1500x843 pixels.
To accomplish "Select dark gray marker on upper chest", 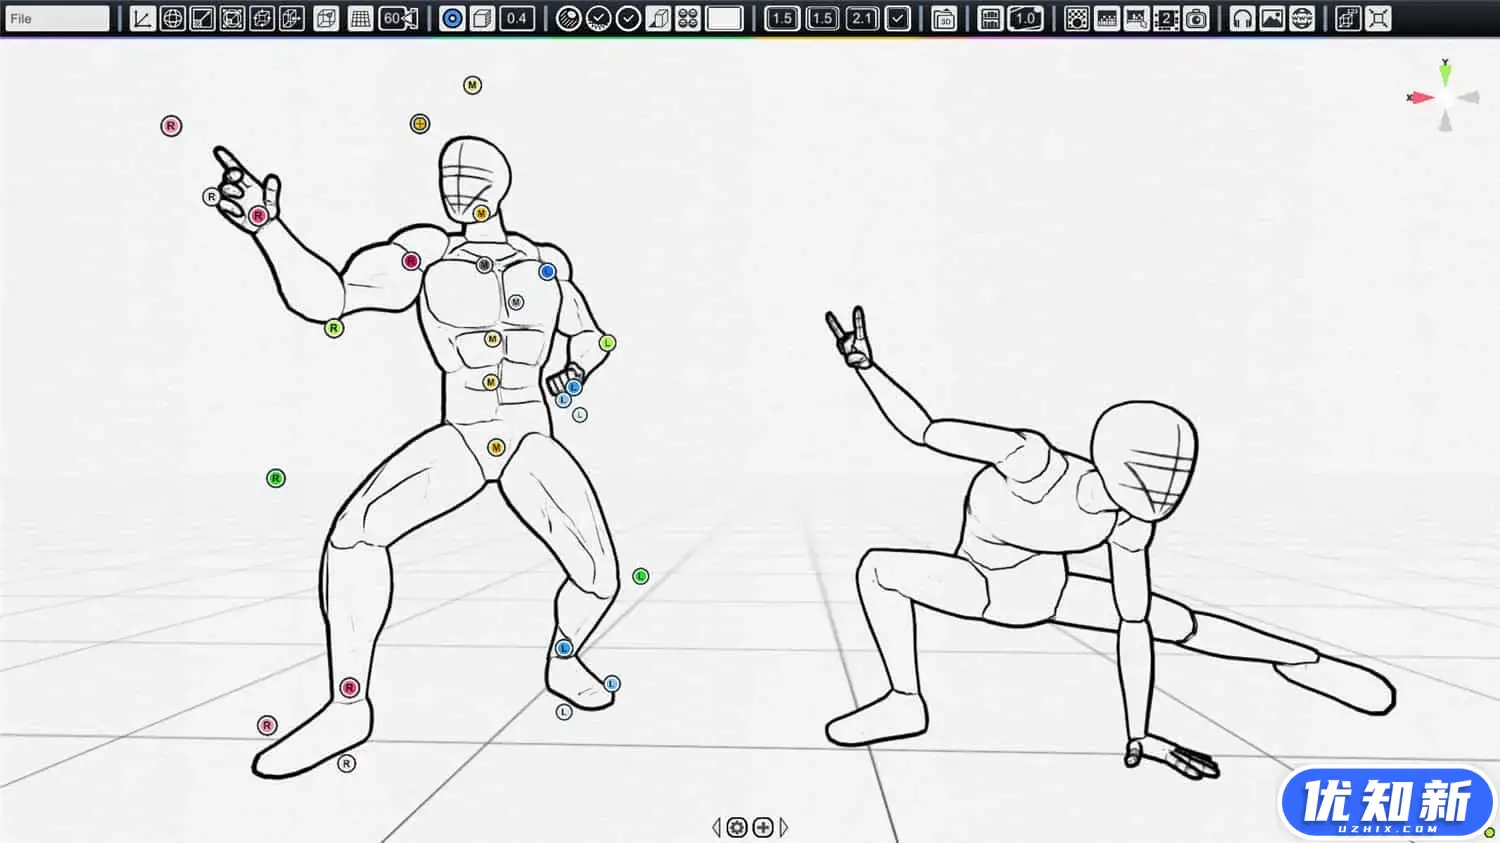I will [x=484, y=265].
